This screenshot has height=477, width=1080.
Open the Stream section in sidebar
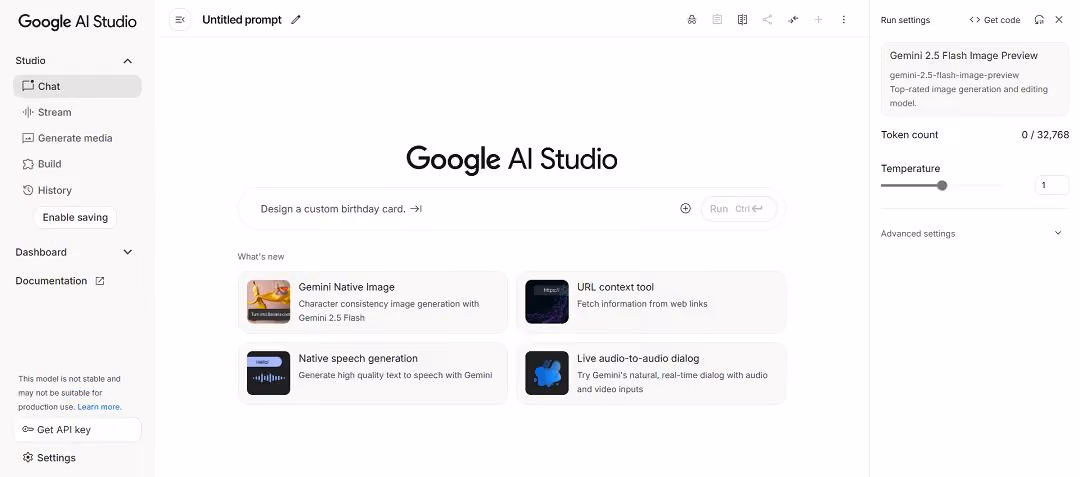(77, 112)
